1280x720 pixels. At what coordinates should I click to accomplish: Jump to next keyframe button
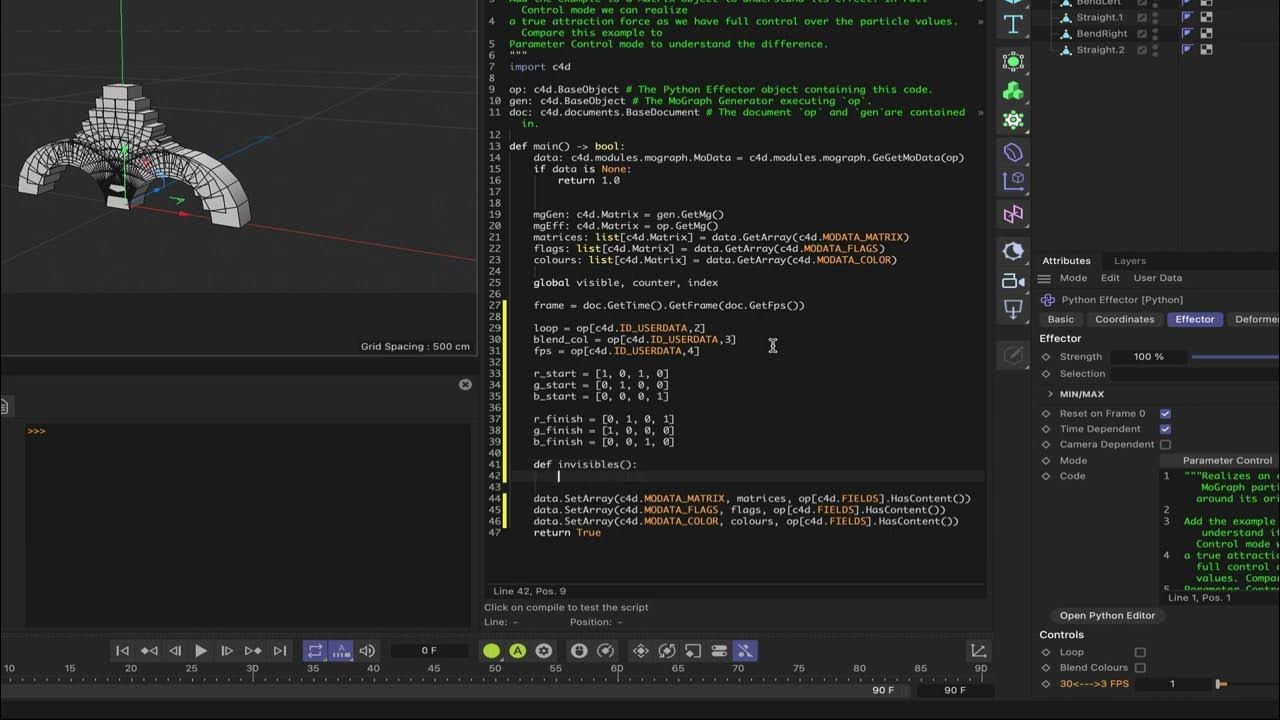tap(253, 651)
